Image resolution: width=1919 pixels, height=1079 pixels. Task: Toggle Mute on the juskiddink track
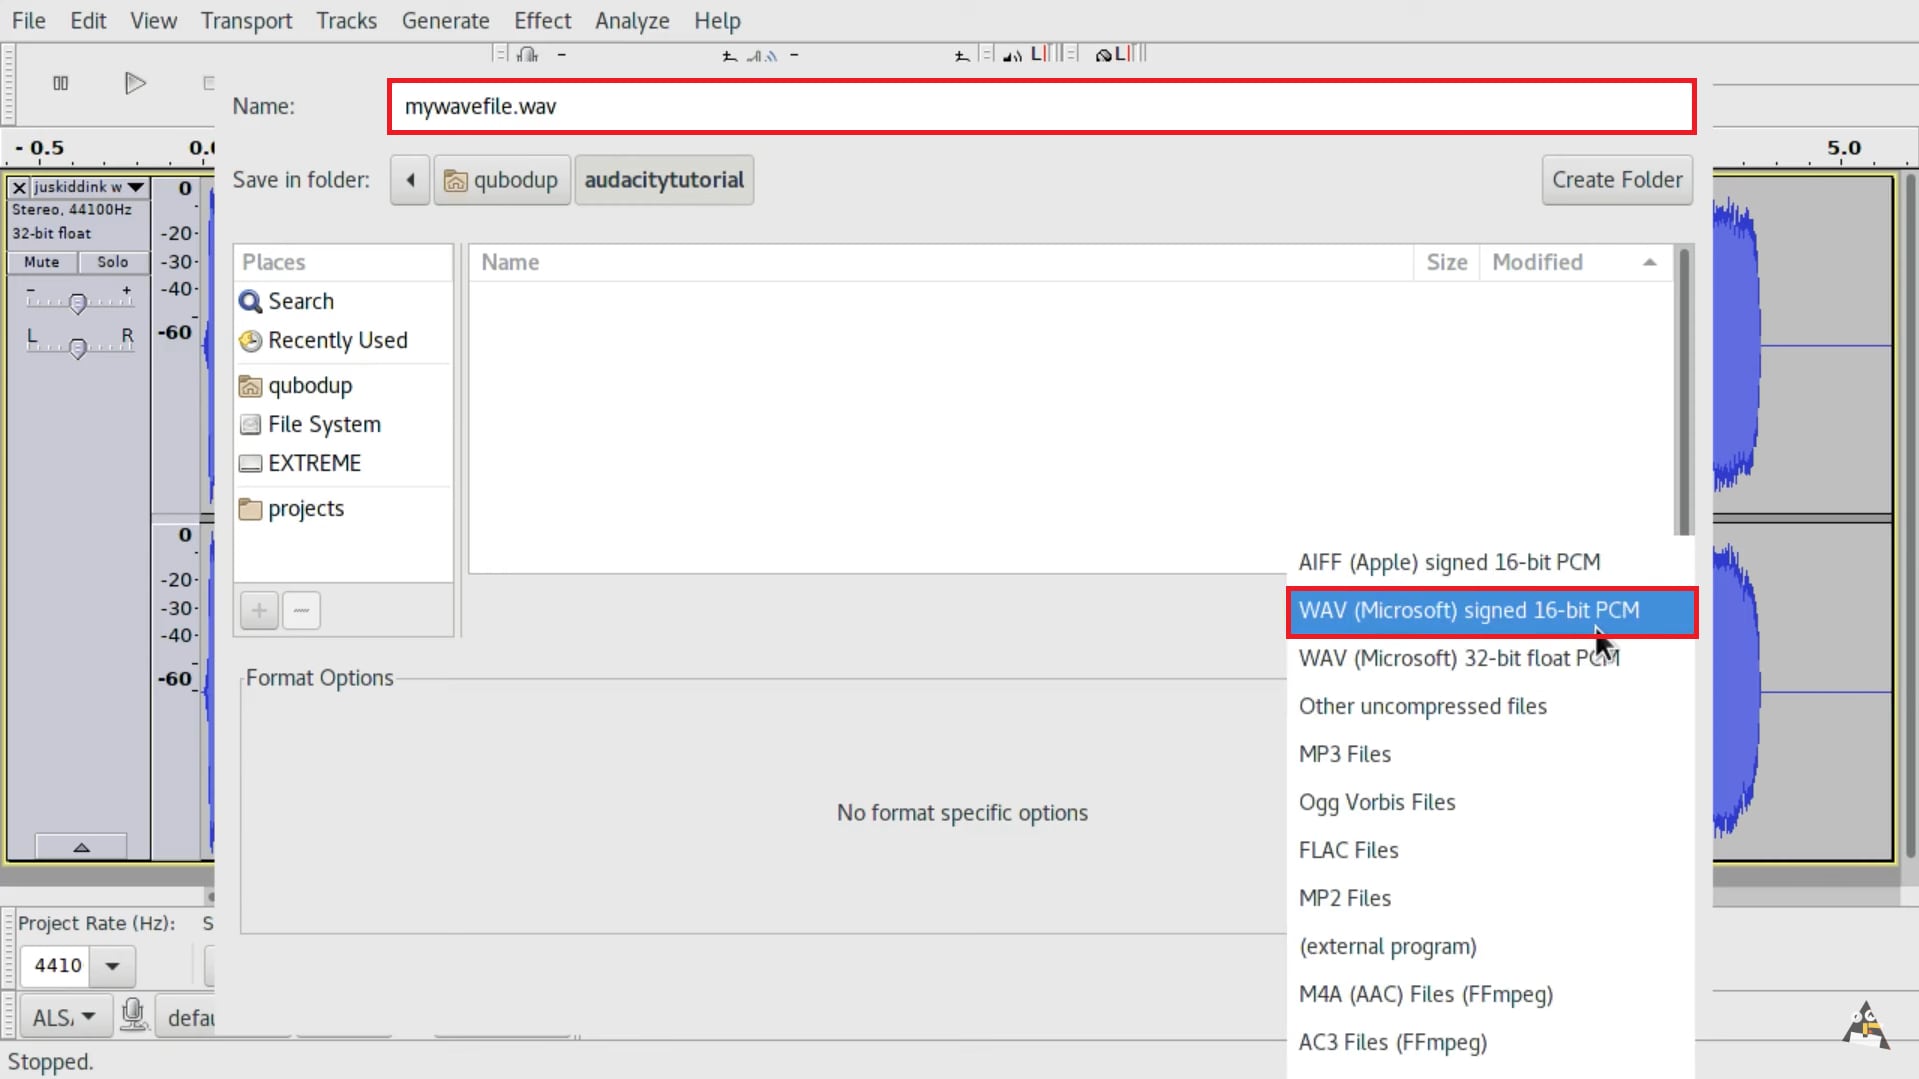click(41, 262)
